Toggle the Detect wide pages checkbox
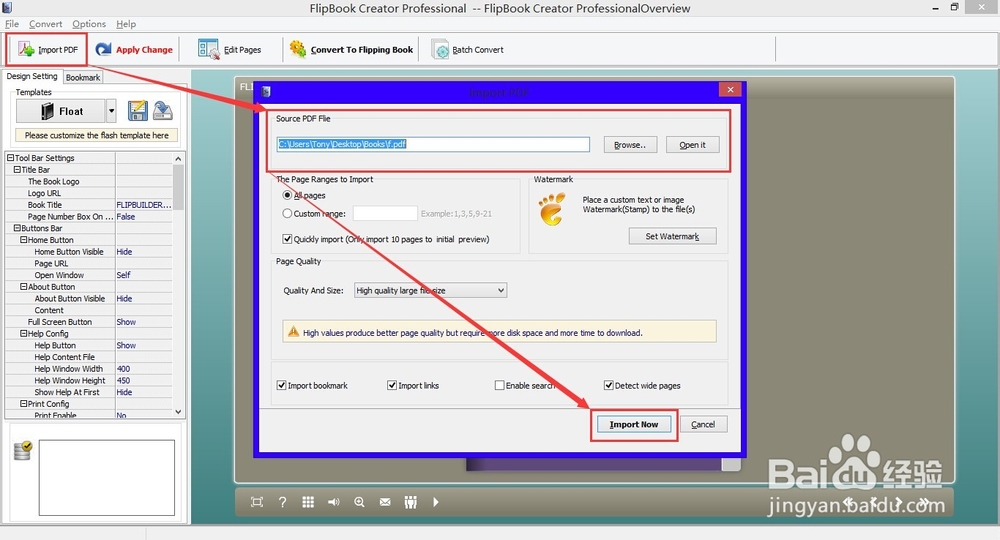The width and height of the screenshot is (1000, 540). (608, 385)
